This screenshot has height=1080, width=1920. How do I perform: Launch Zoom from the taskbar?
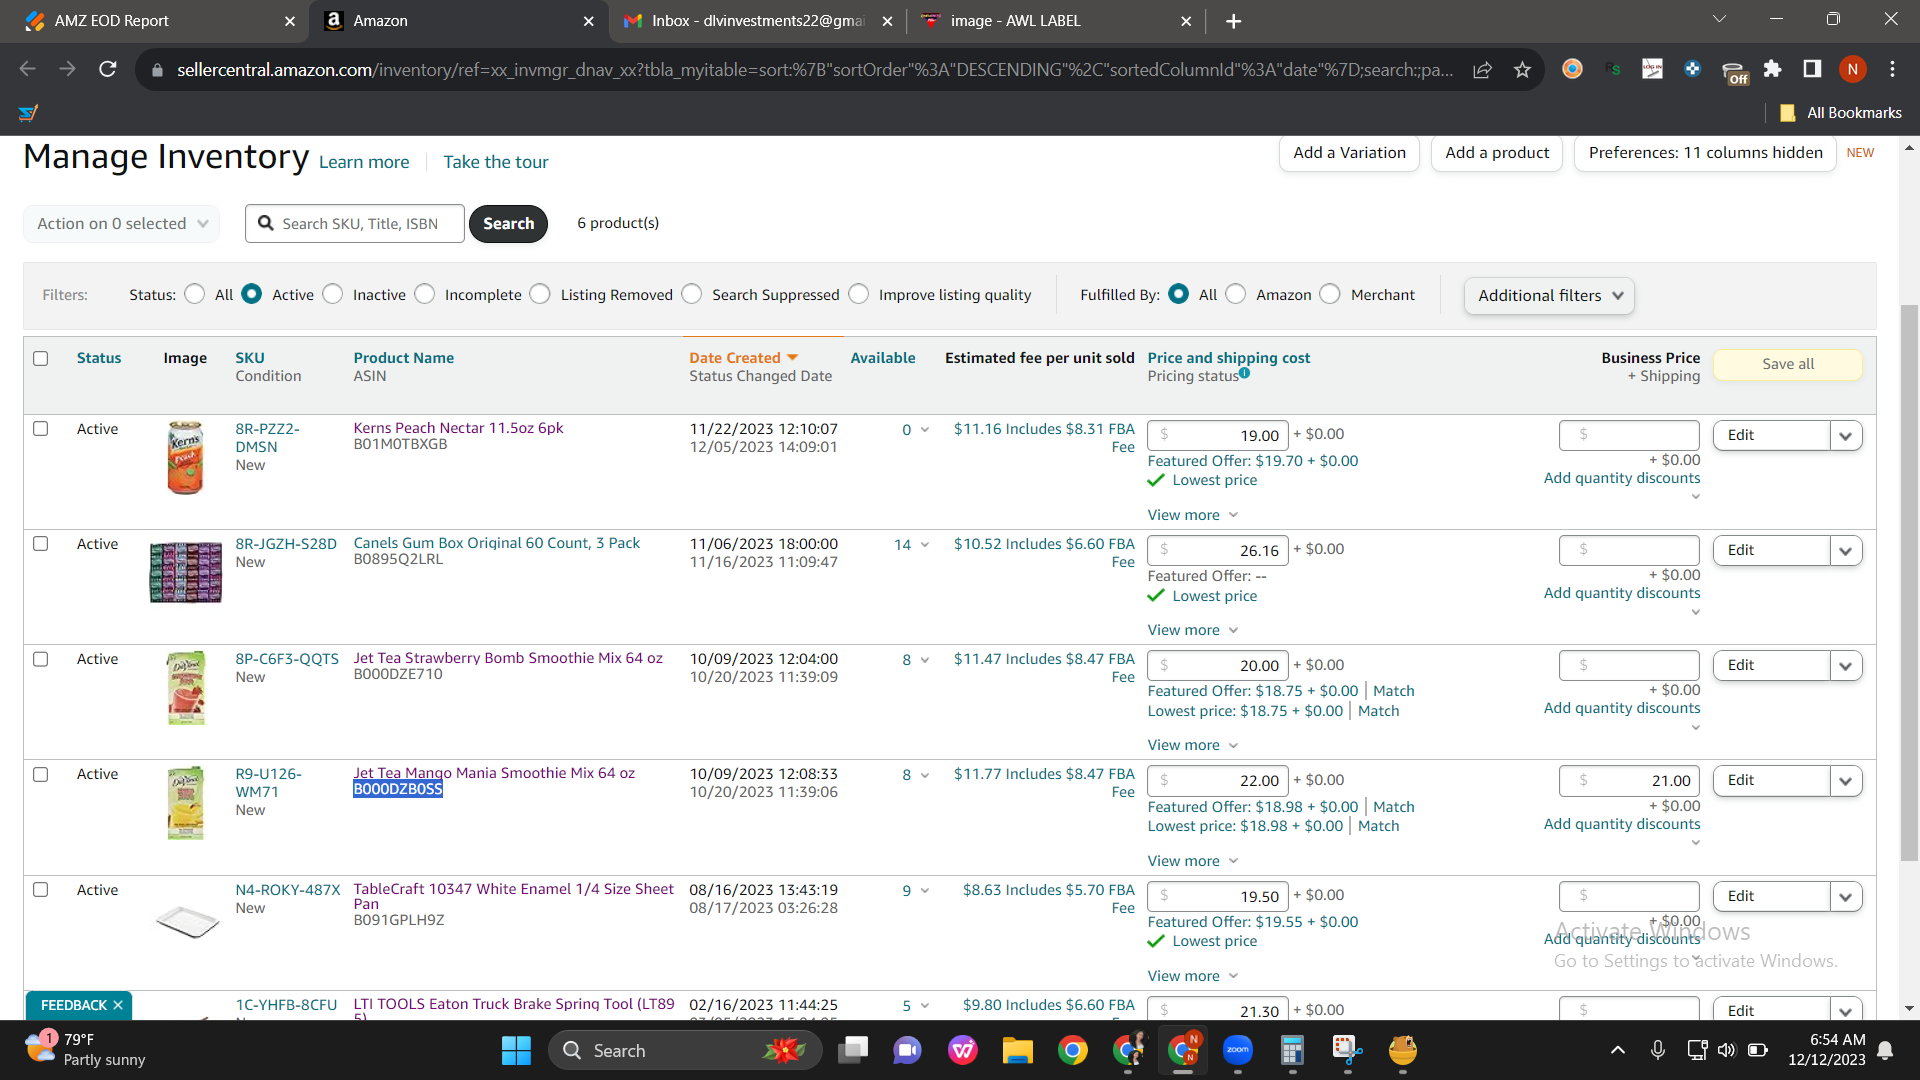1238,1050
